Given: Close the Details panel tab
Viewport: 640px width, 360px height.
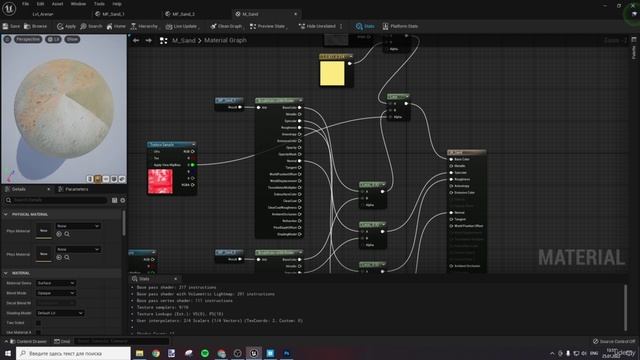Looking at the screenshot, I should [x=49, y=189].
